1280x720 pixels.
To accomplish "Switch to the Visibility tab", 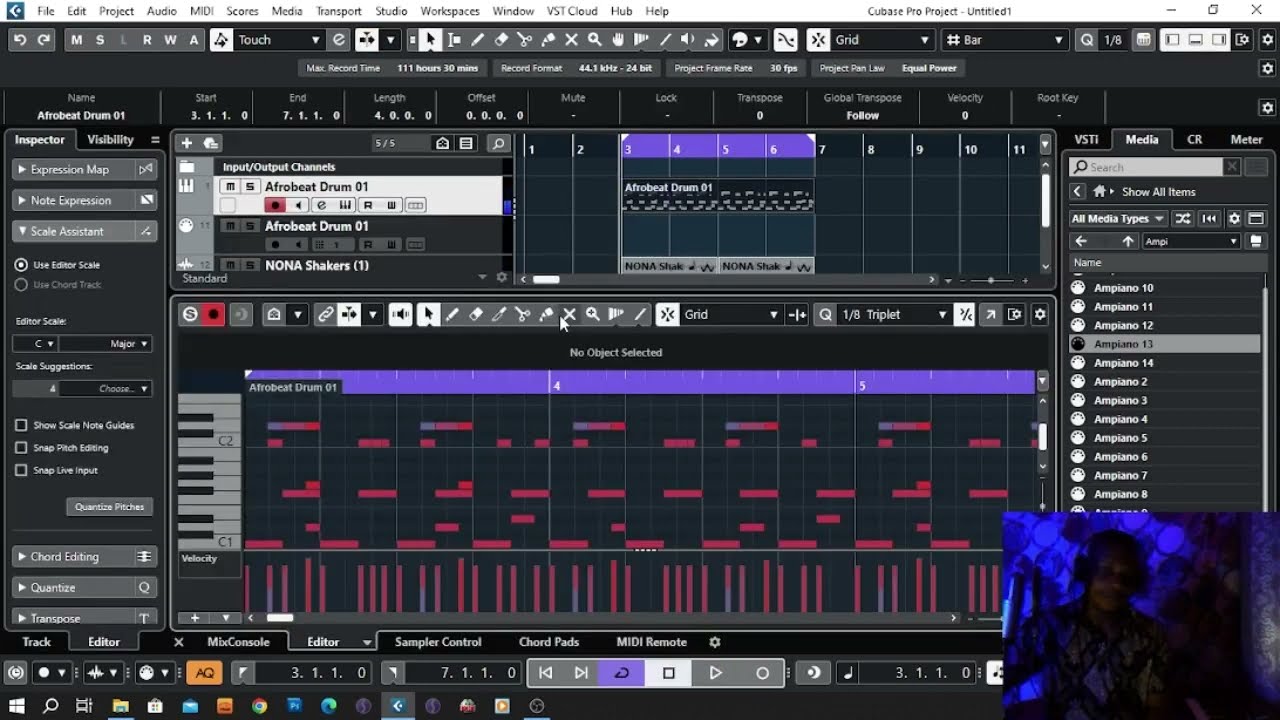I will click(110, 140).
